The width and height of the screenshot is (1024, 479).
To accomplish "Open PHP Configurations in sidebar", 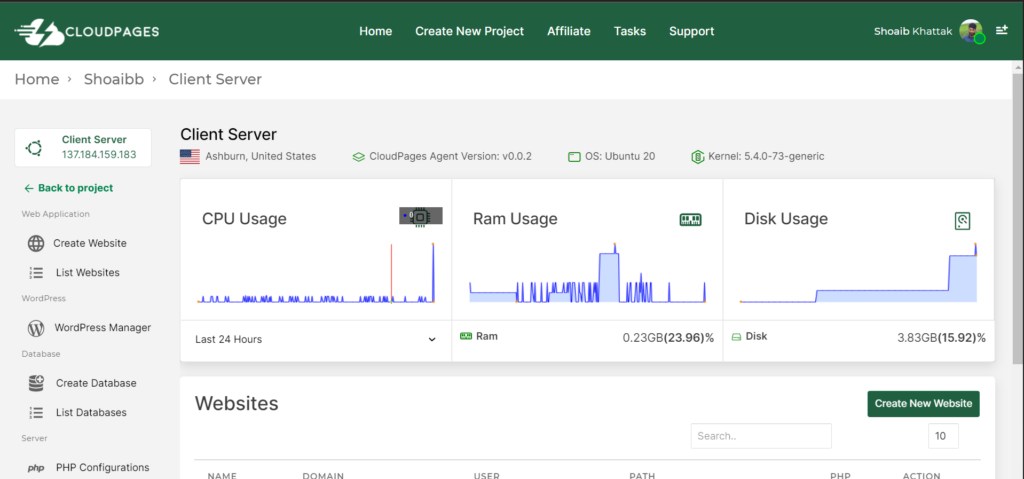I will (x=103, y=467).
